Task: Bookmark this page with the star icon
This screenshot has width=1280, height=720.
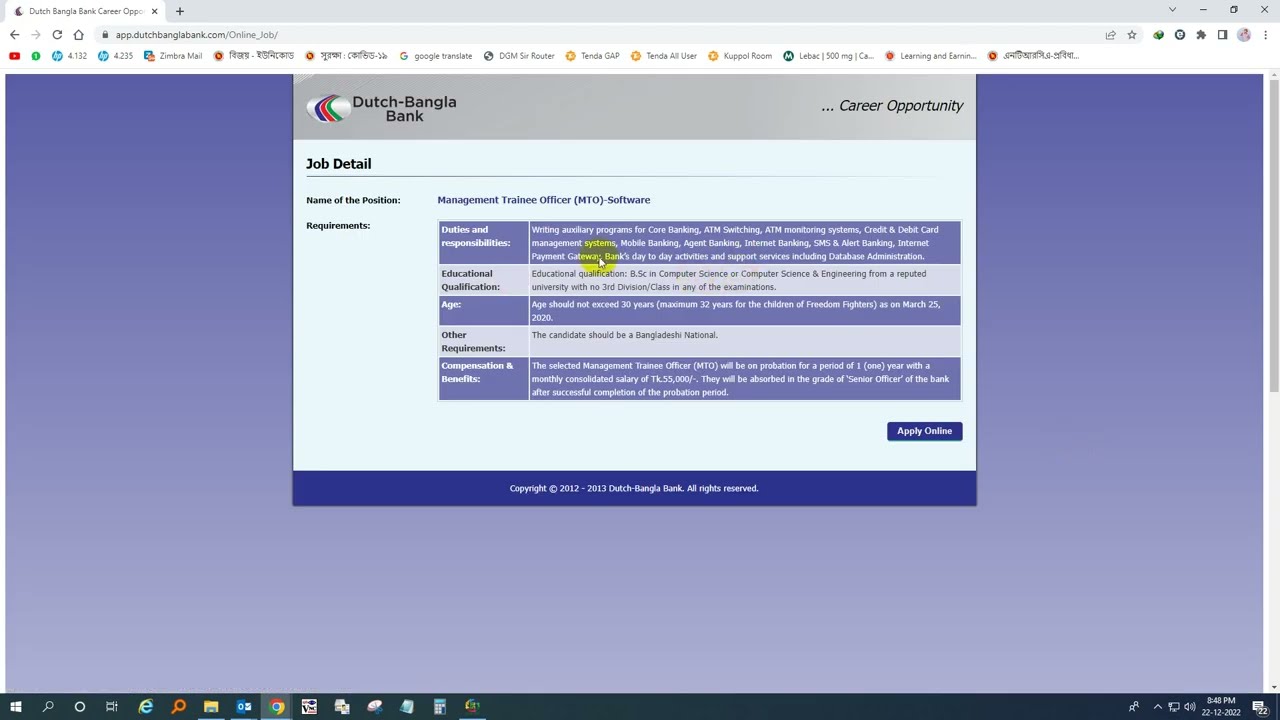Action: (1132, 35)
